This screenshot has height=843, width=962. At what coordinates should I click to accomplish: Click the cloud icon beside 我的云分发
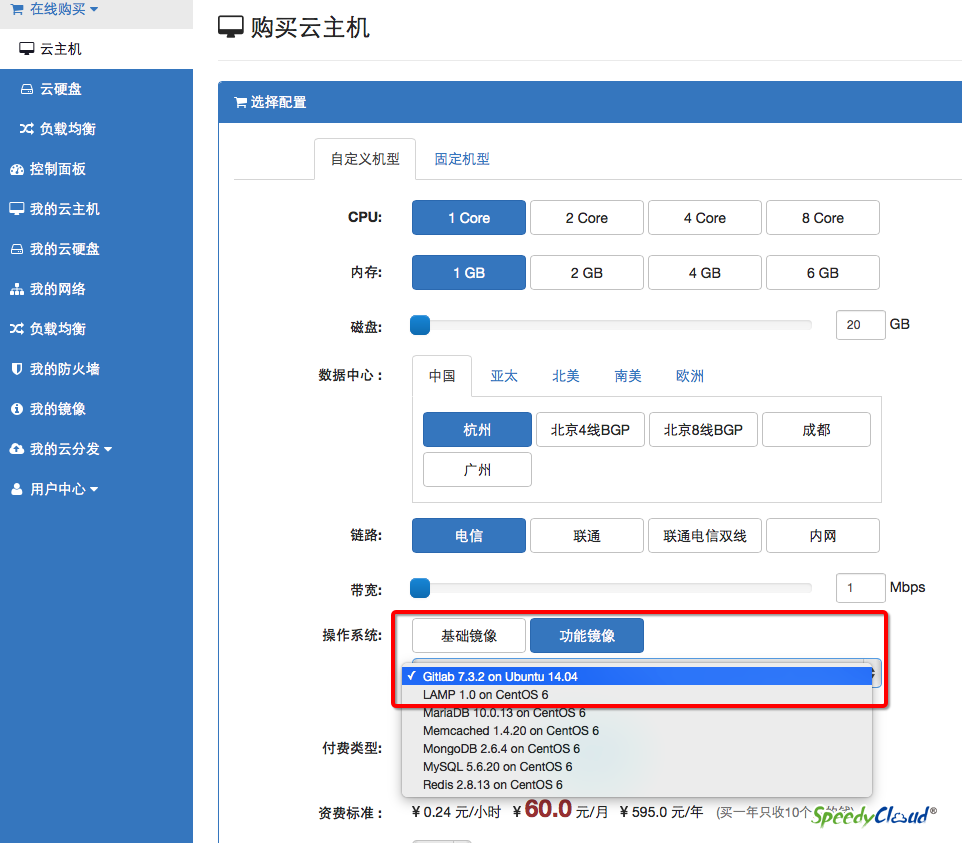point(17,448)
